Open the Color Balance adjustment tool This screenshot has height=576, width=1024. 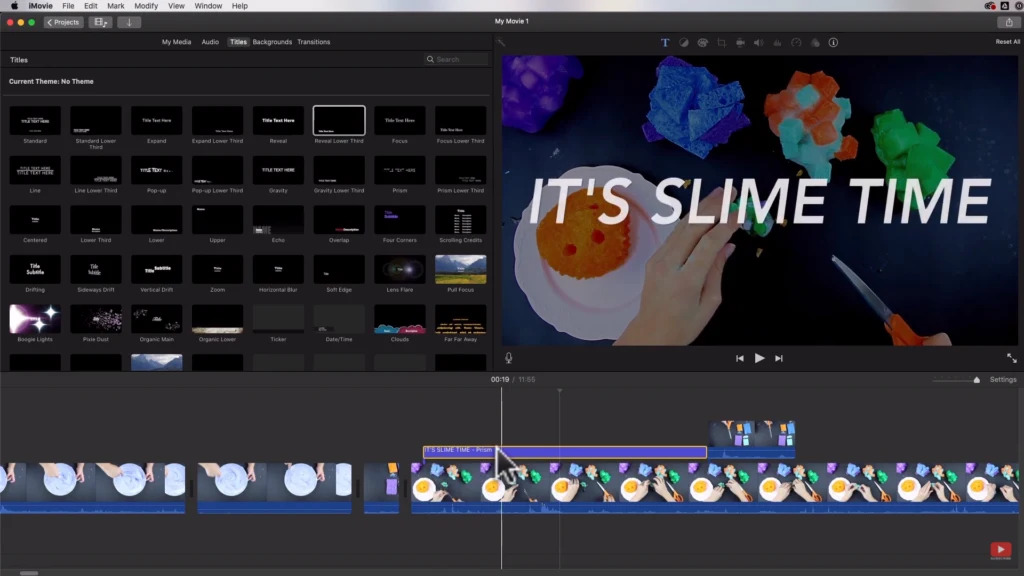(684, 43)
